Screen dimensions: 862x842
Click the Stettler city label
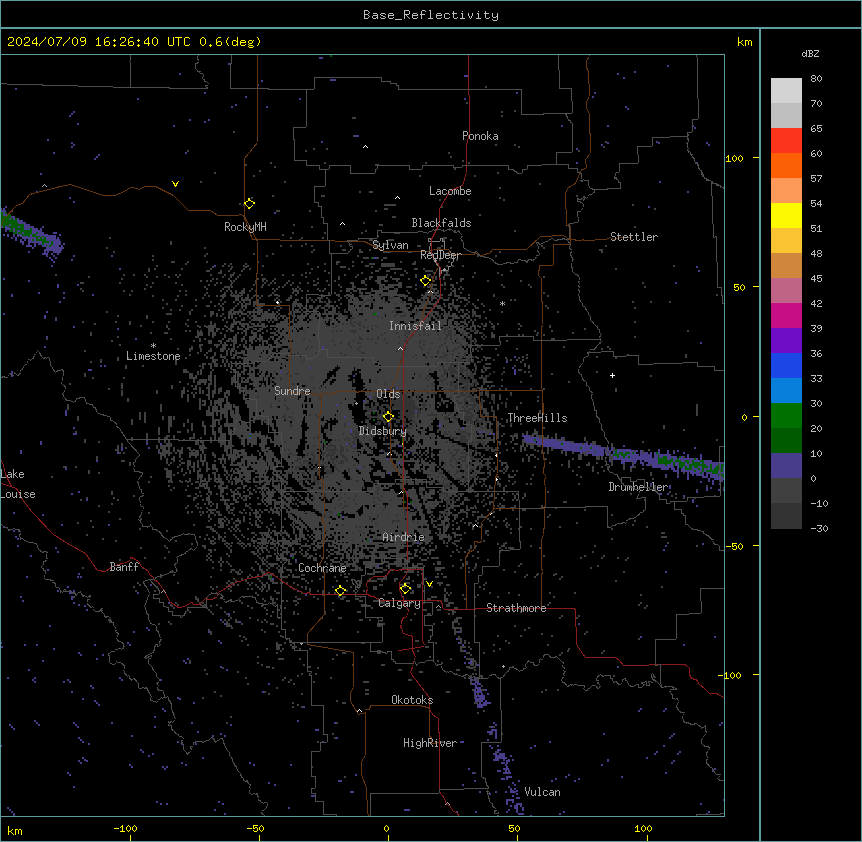pyautogui.click(x=634, y=237)
